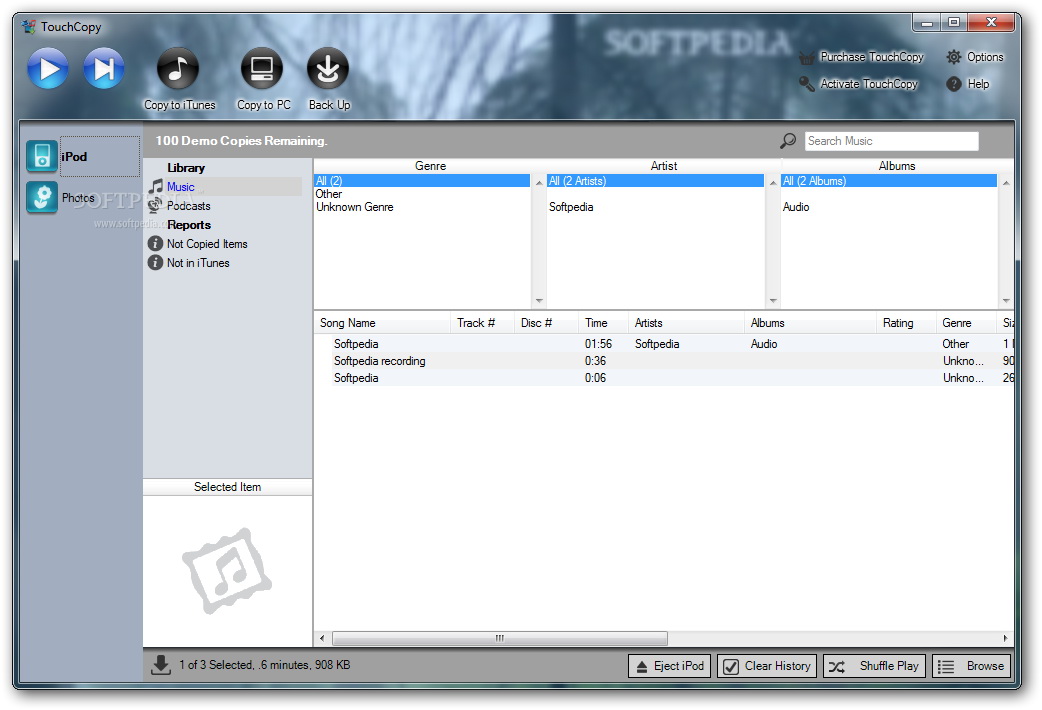This screenshot has height=710, width=1042.
Task: Click horizontal scrollbar left arrow
Action: (322, 638)
